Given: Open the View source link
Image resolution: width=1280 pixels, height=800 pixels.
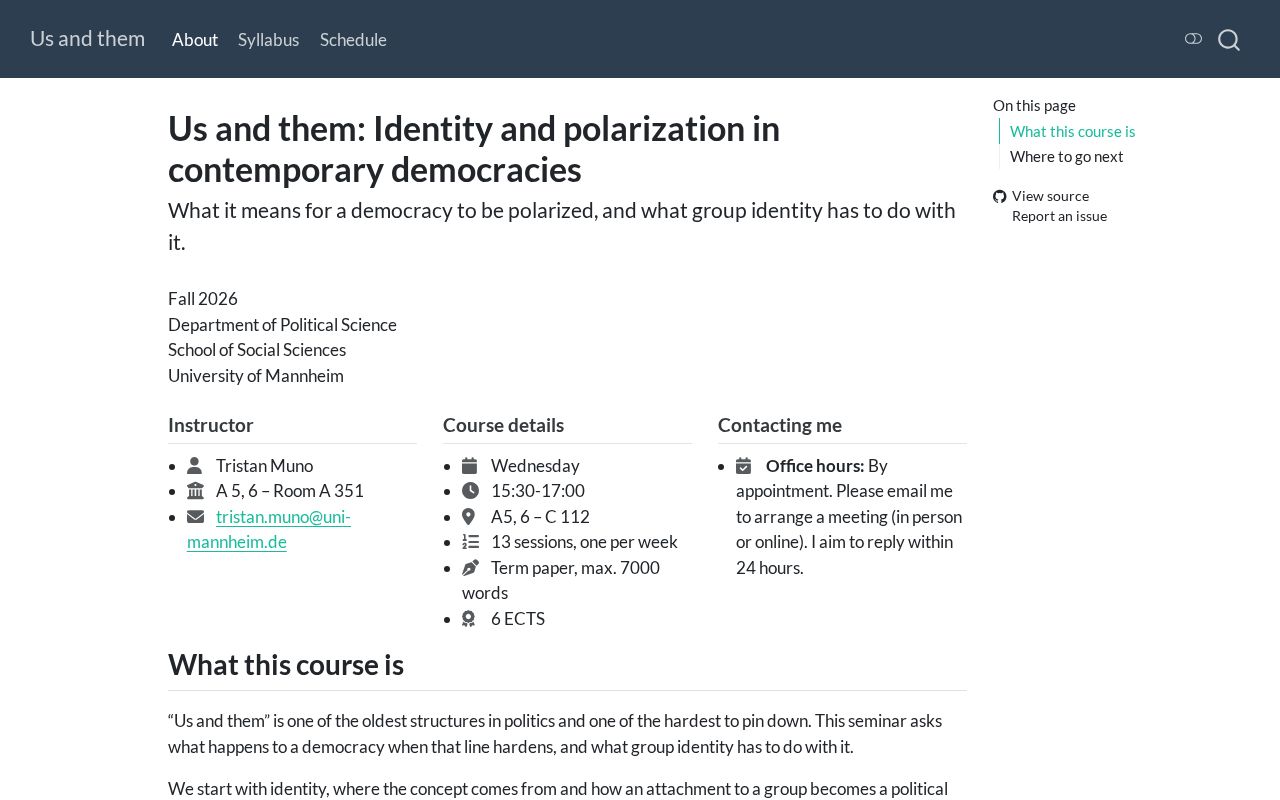Looking at the screenshot, I should coord(1050,196).
